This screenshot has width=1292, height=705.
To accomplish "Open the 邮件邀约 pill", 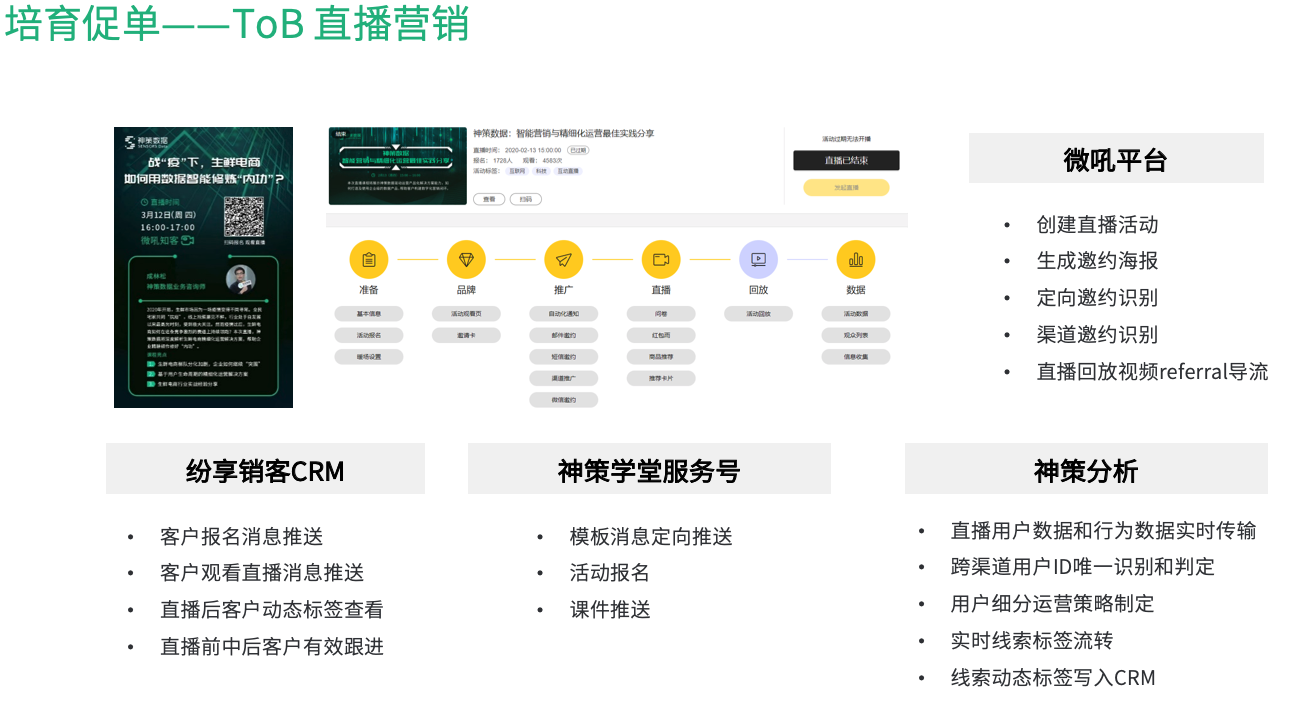I will click(564, 335).
